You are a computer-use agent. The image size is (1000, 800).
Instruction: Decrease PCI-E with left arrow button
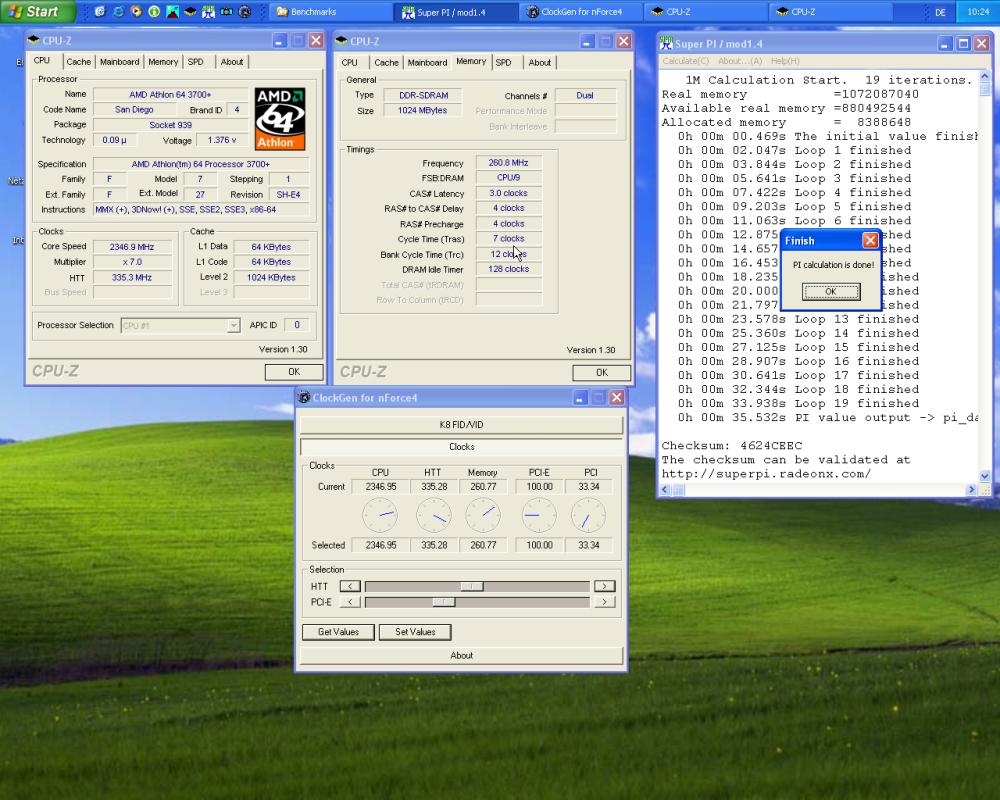350,602
